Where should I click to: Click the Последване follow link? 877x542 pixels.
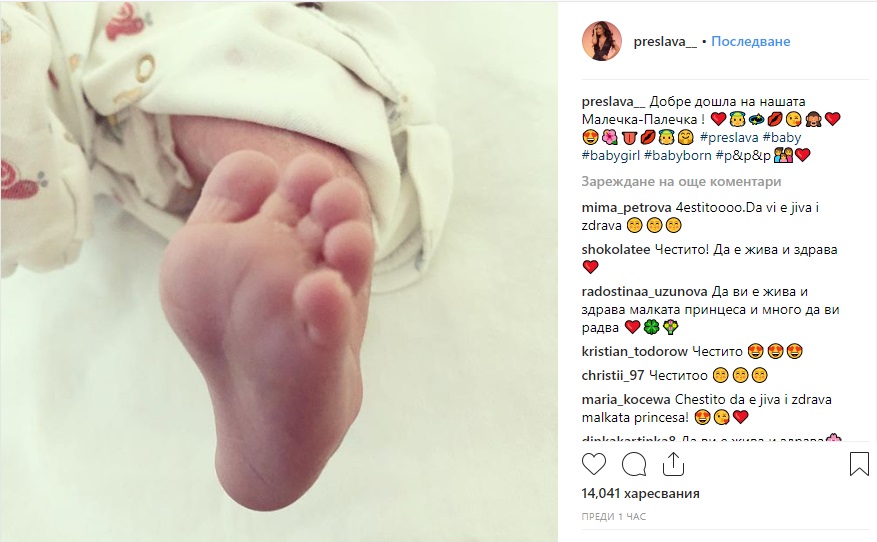tap(750, 41)
